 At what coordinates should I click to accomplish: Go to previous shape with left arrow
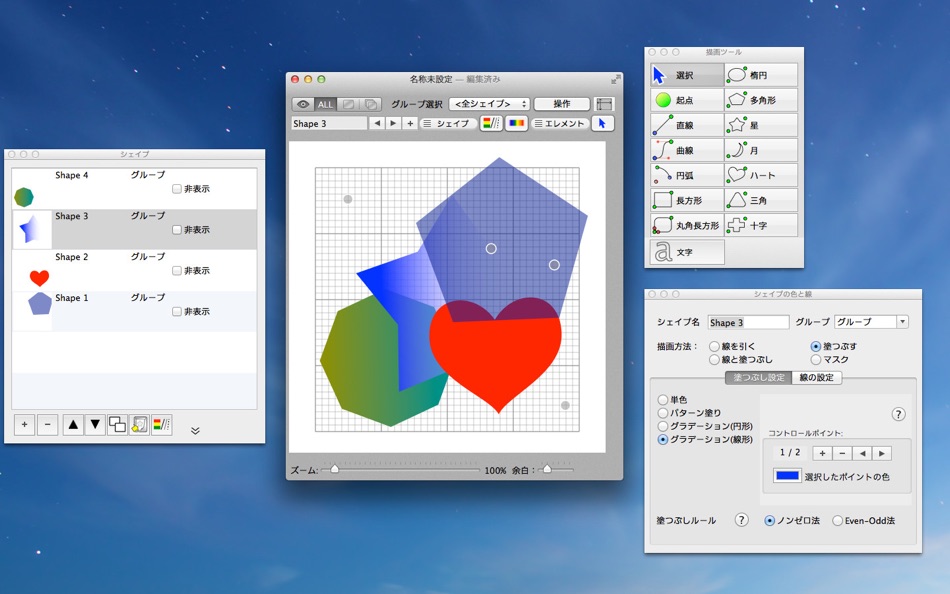point(377,123)
